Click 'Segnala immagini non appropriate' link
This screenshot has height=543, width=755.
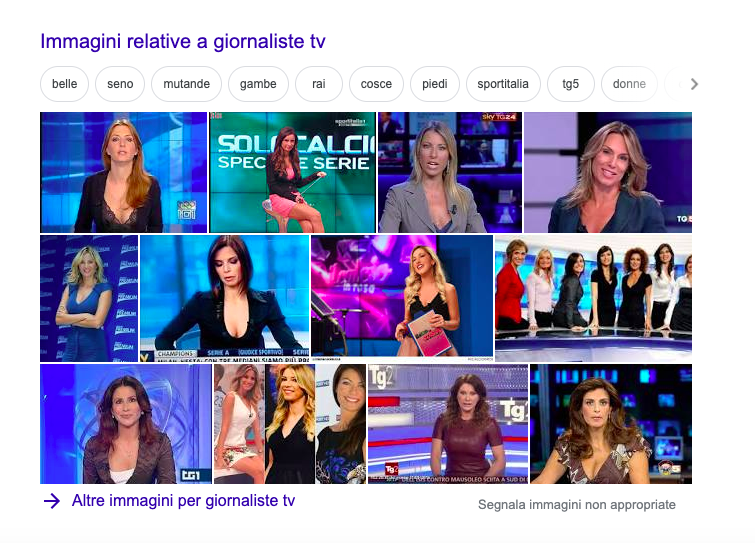577,504
